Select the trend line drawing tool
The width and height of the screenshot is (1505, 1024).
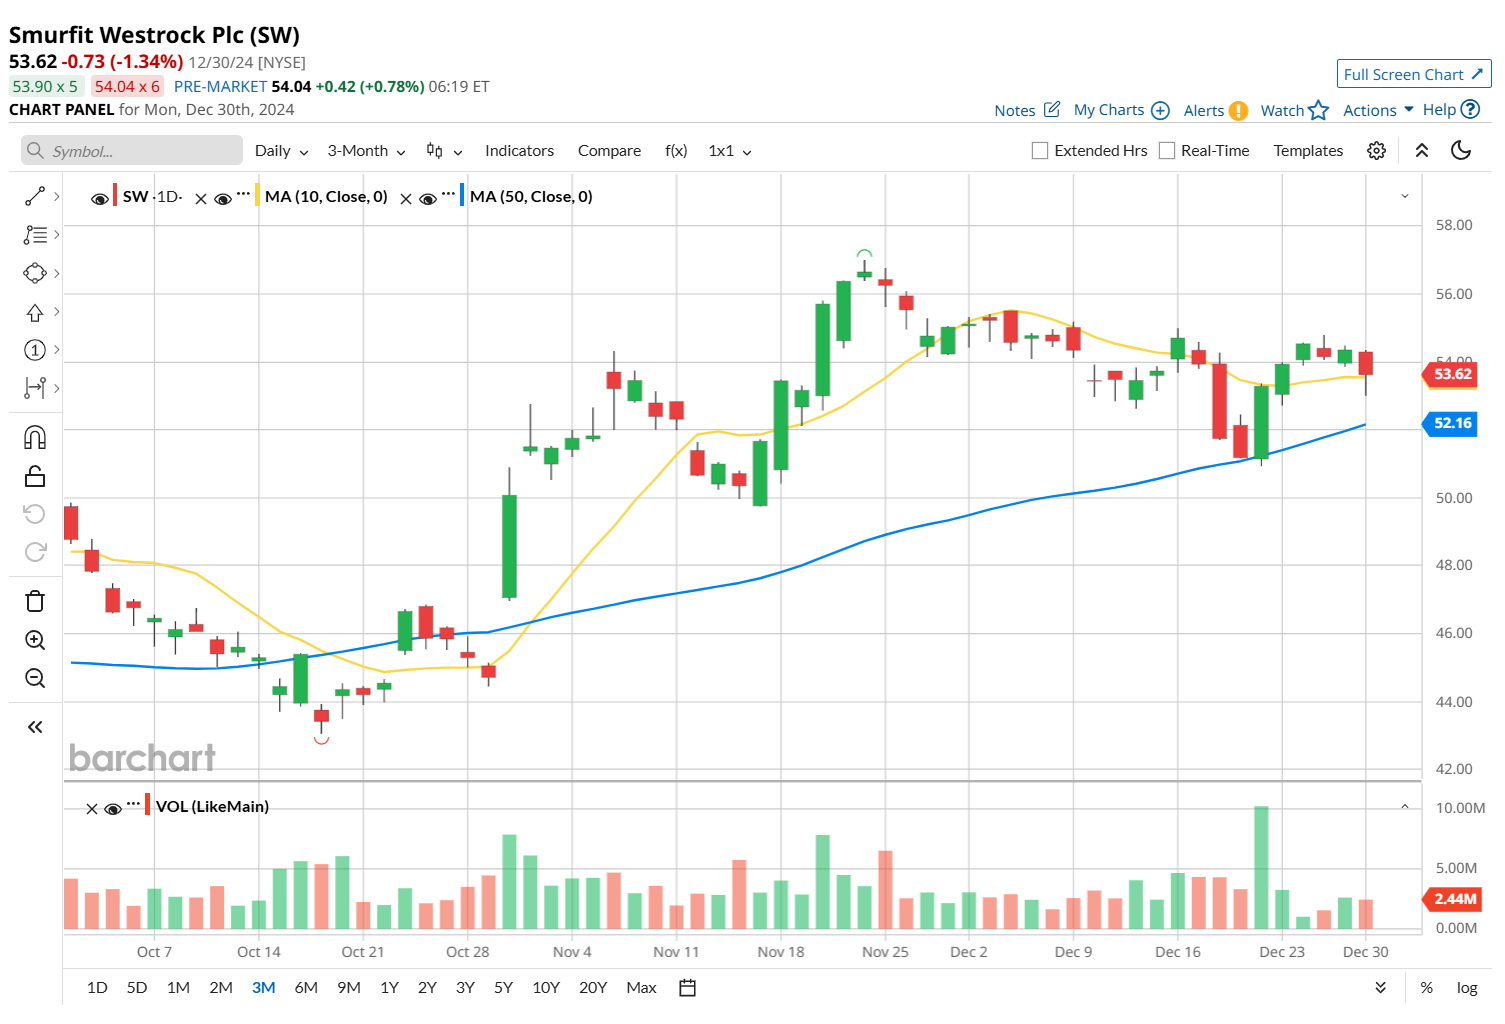tap(35, 197)
